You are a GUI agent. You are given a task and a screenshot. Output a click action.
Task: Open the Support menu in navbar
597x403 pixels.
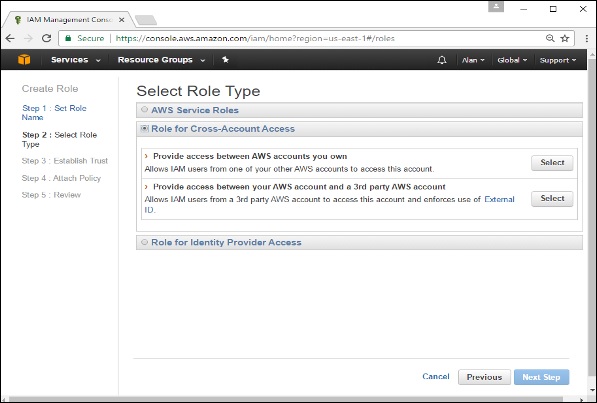[x=558, y=60]
